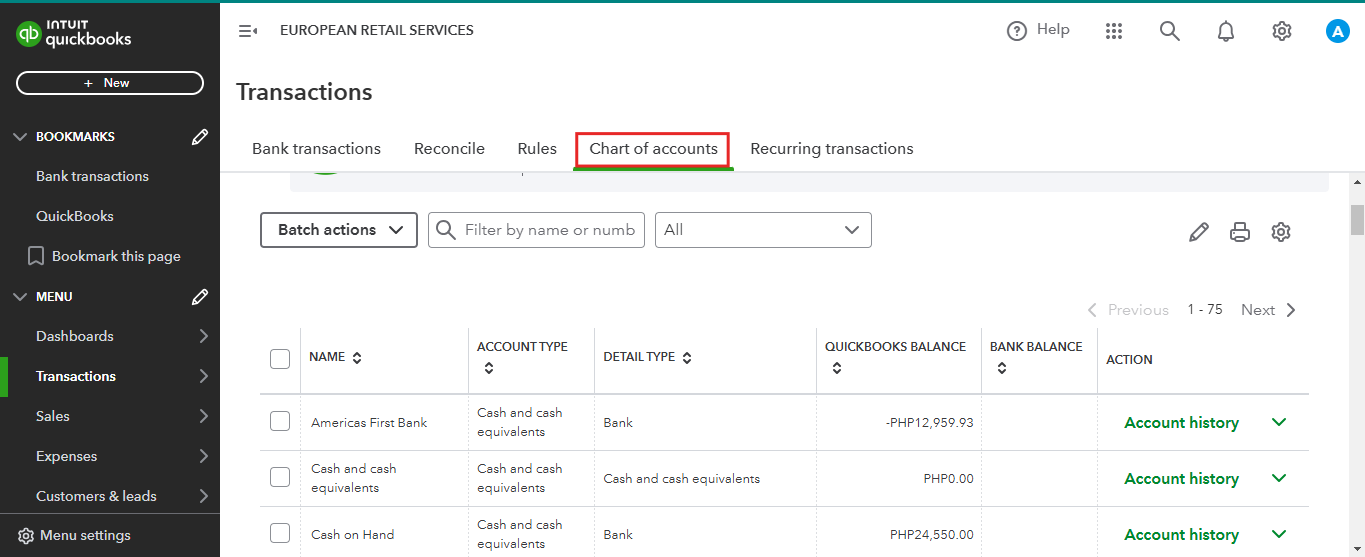Viewport: 1365px width, 557px height.
Task: Expand the All account filter dropdown
Action: pyautogui.click(x=763, y=230)
